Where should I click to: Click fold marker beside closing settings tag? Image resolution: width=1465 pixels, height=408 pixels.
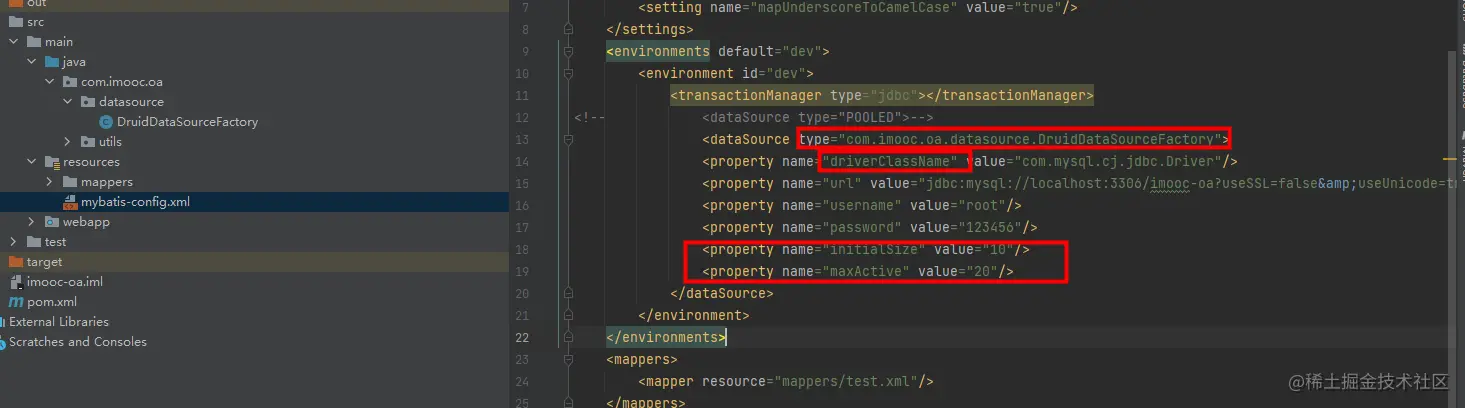point(568,29)
